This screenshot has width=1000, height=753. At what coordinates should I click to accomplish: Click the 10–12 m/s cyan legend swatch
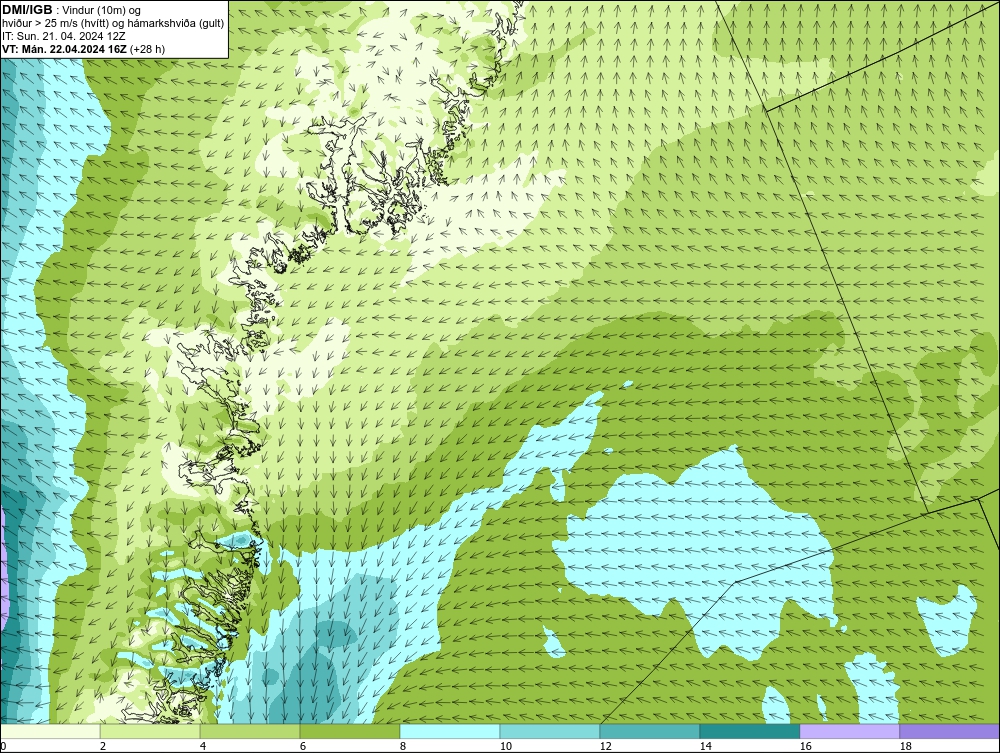coord(550,731)
